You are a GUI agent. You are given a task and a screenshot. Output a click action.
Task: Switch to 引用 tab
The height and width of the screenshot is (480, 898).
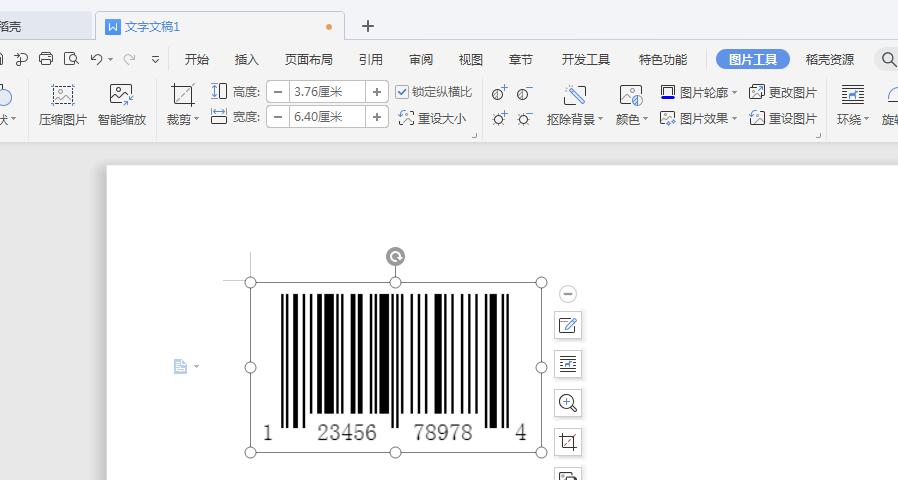coord(371,59)
